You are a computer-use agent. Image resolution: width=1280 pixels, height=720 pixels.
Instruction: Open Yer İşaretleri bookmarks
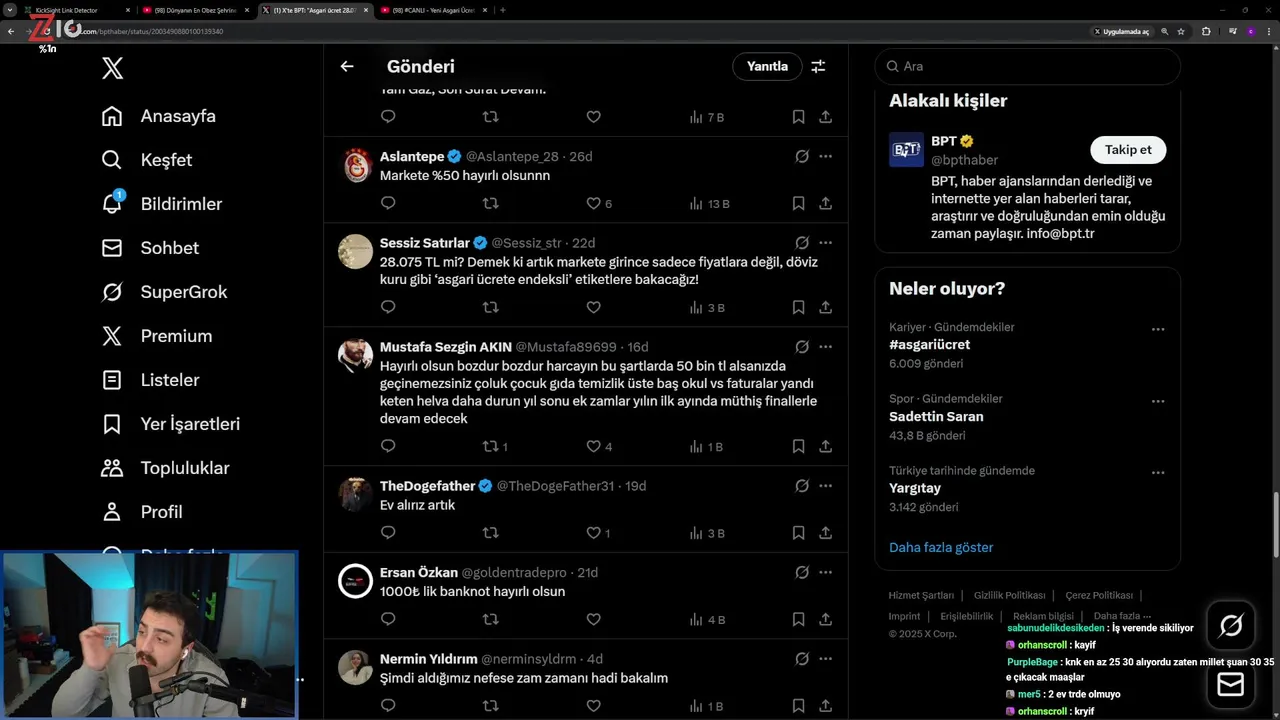(171, 424)
